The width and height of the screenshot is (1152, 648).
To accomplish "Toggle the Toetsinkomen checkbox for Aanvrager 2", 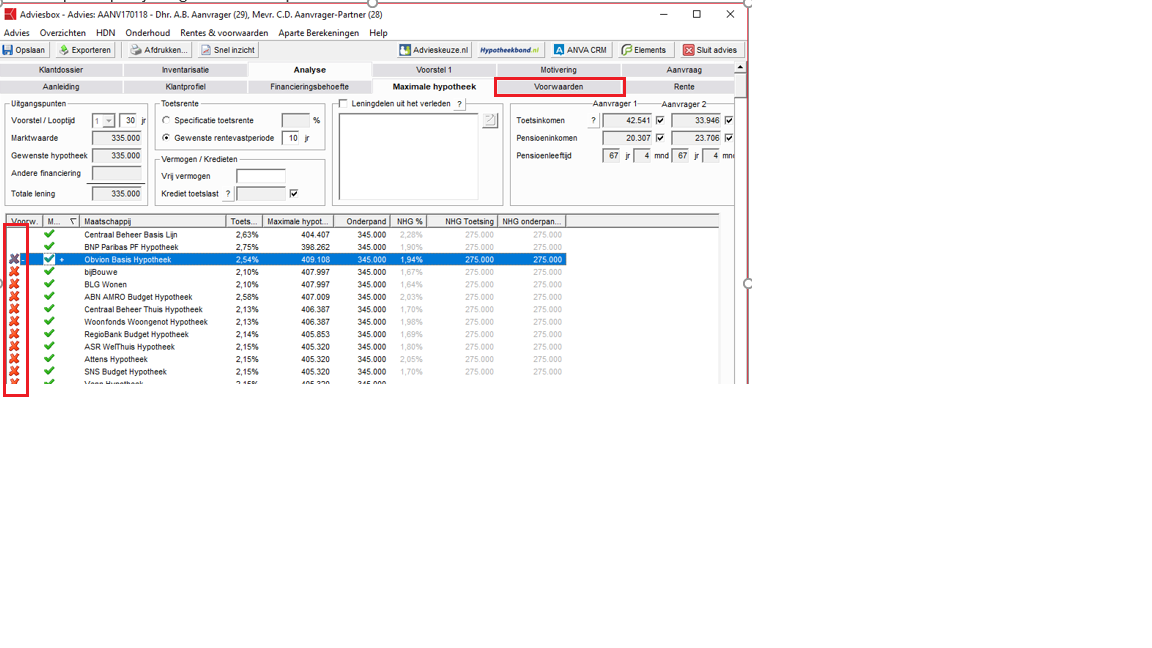I will pyautogui.click(x=729, y=120).
